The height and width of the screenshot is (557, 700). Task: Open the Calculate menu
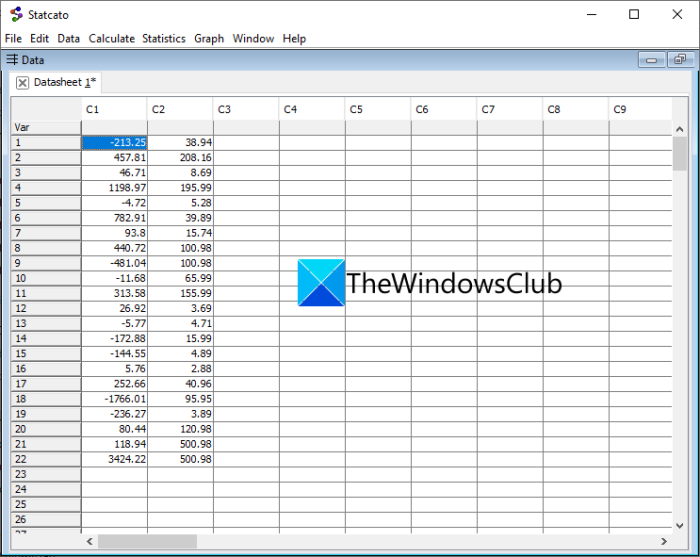point(112,39)
